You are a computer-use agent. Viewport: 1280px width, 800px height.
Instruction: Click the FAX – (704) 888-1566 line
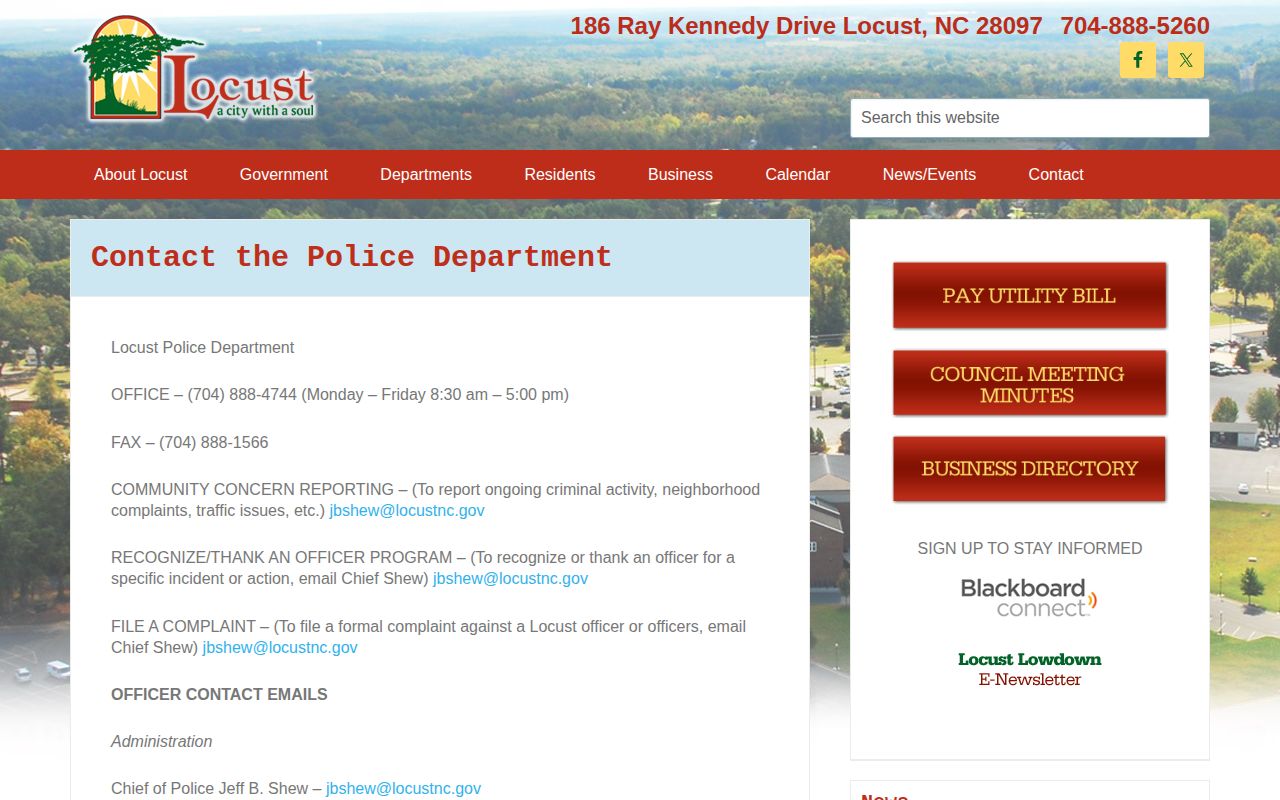point(190,442)
